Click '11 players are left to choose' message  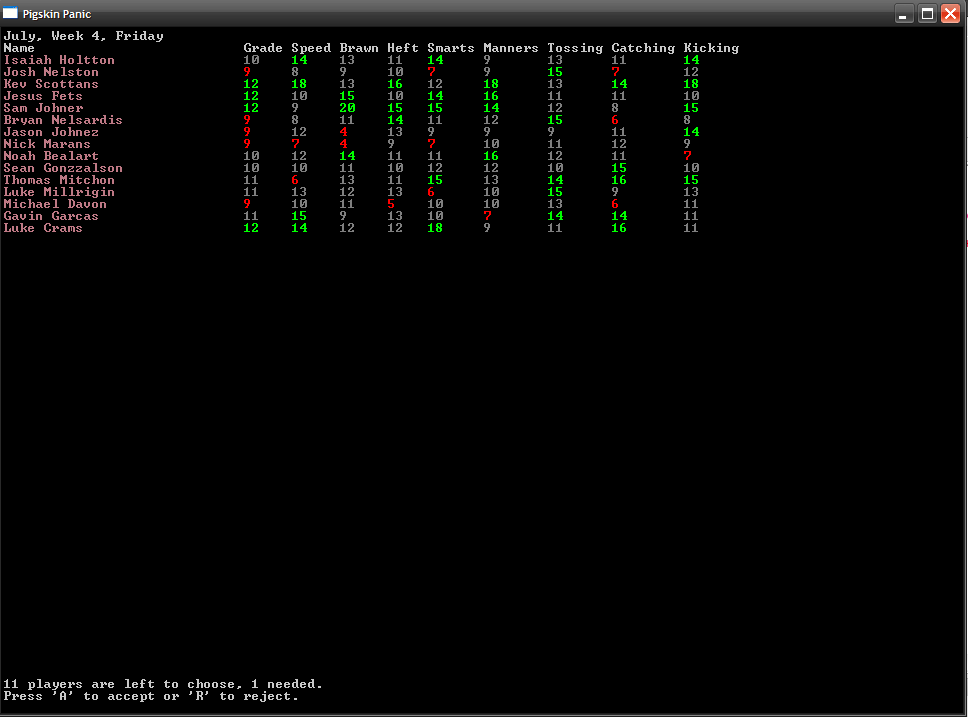pyautogui.click(x=163, y=684)
